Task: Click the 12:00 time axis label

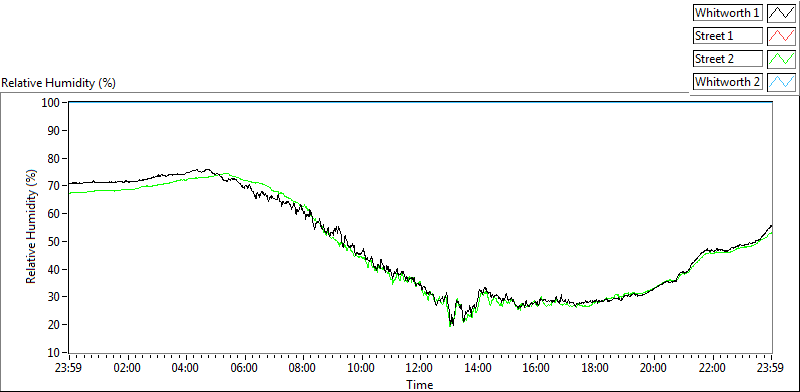Action: pyautogui.click(x=420, y=368)
